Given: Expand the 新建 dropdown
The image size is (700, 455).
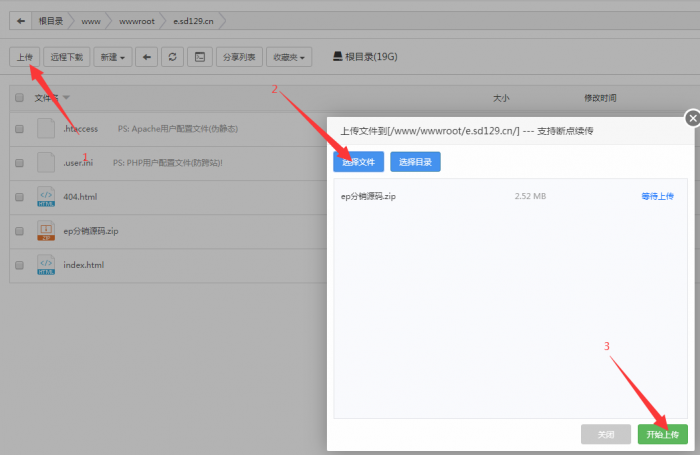Looking at the screenshot, I should click(x=112, y=57).
